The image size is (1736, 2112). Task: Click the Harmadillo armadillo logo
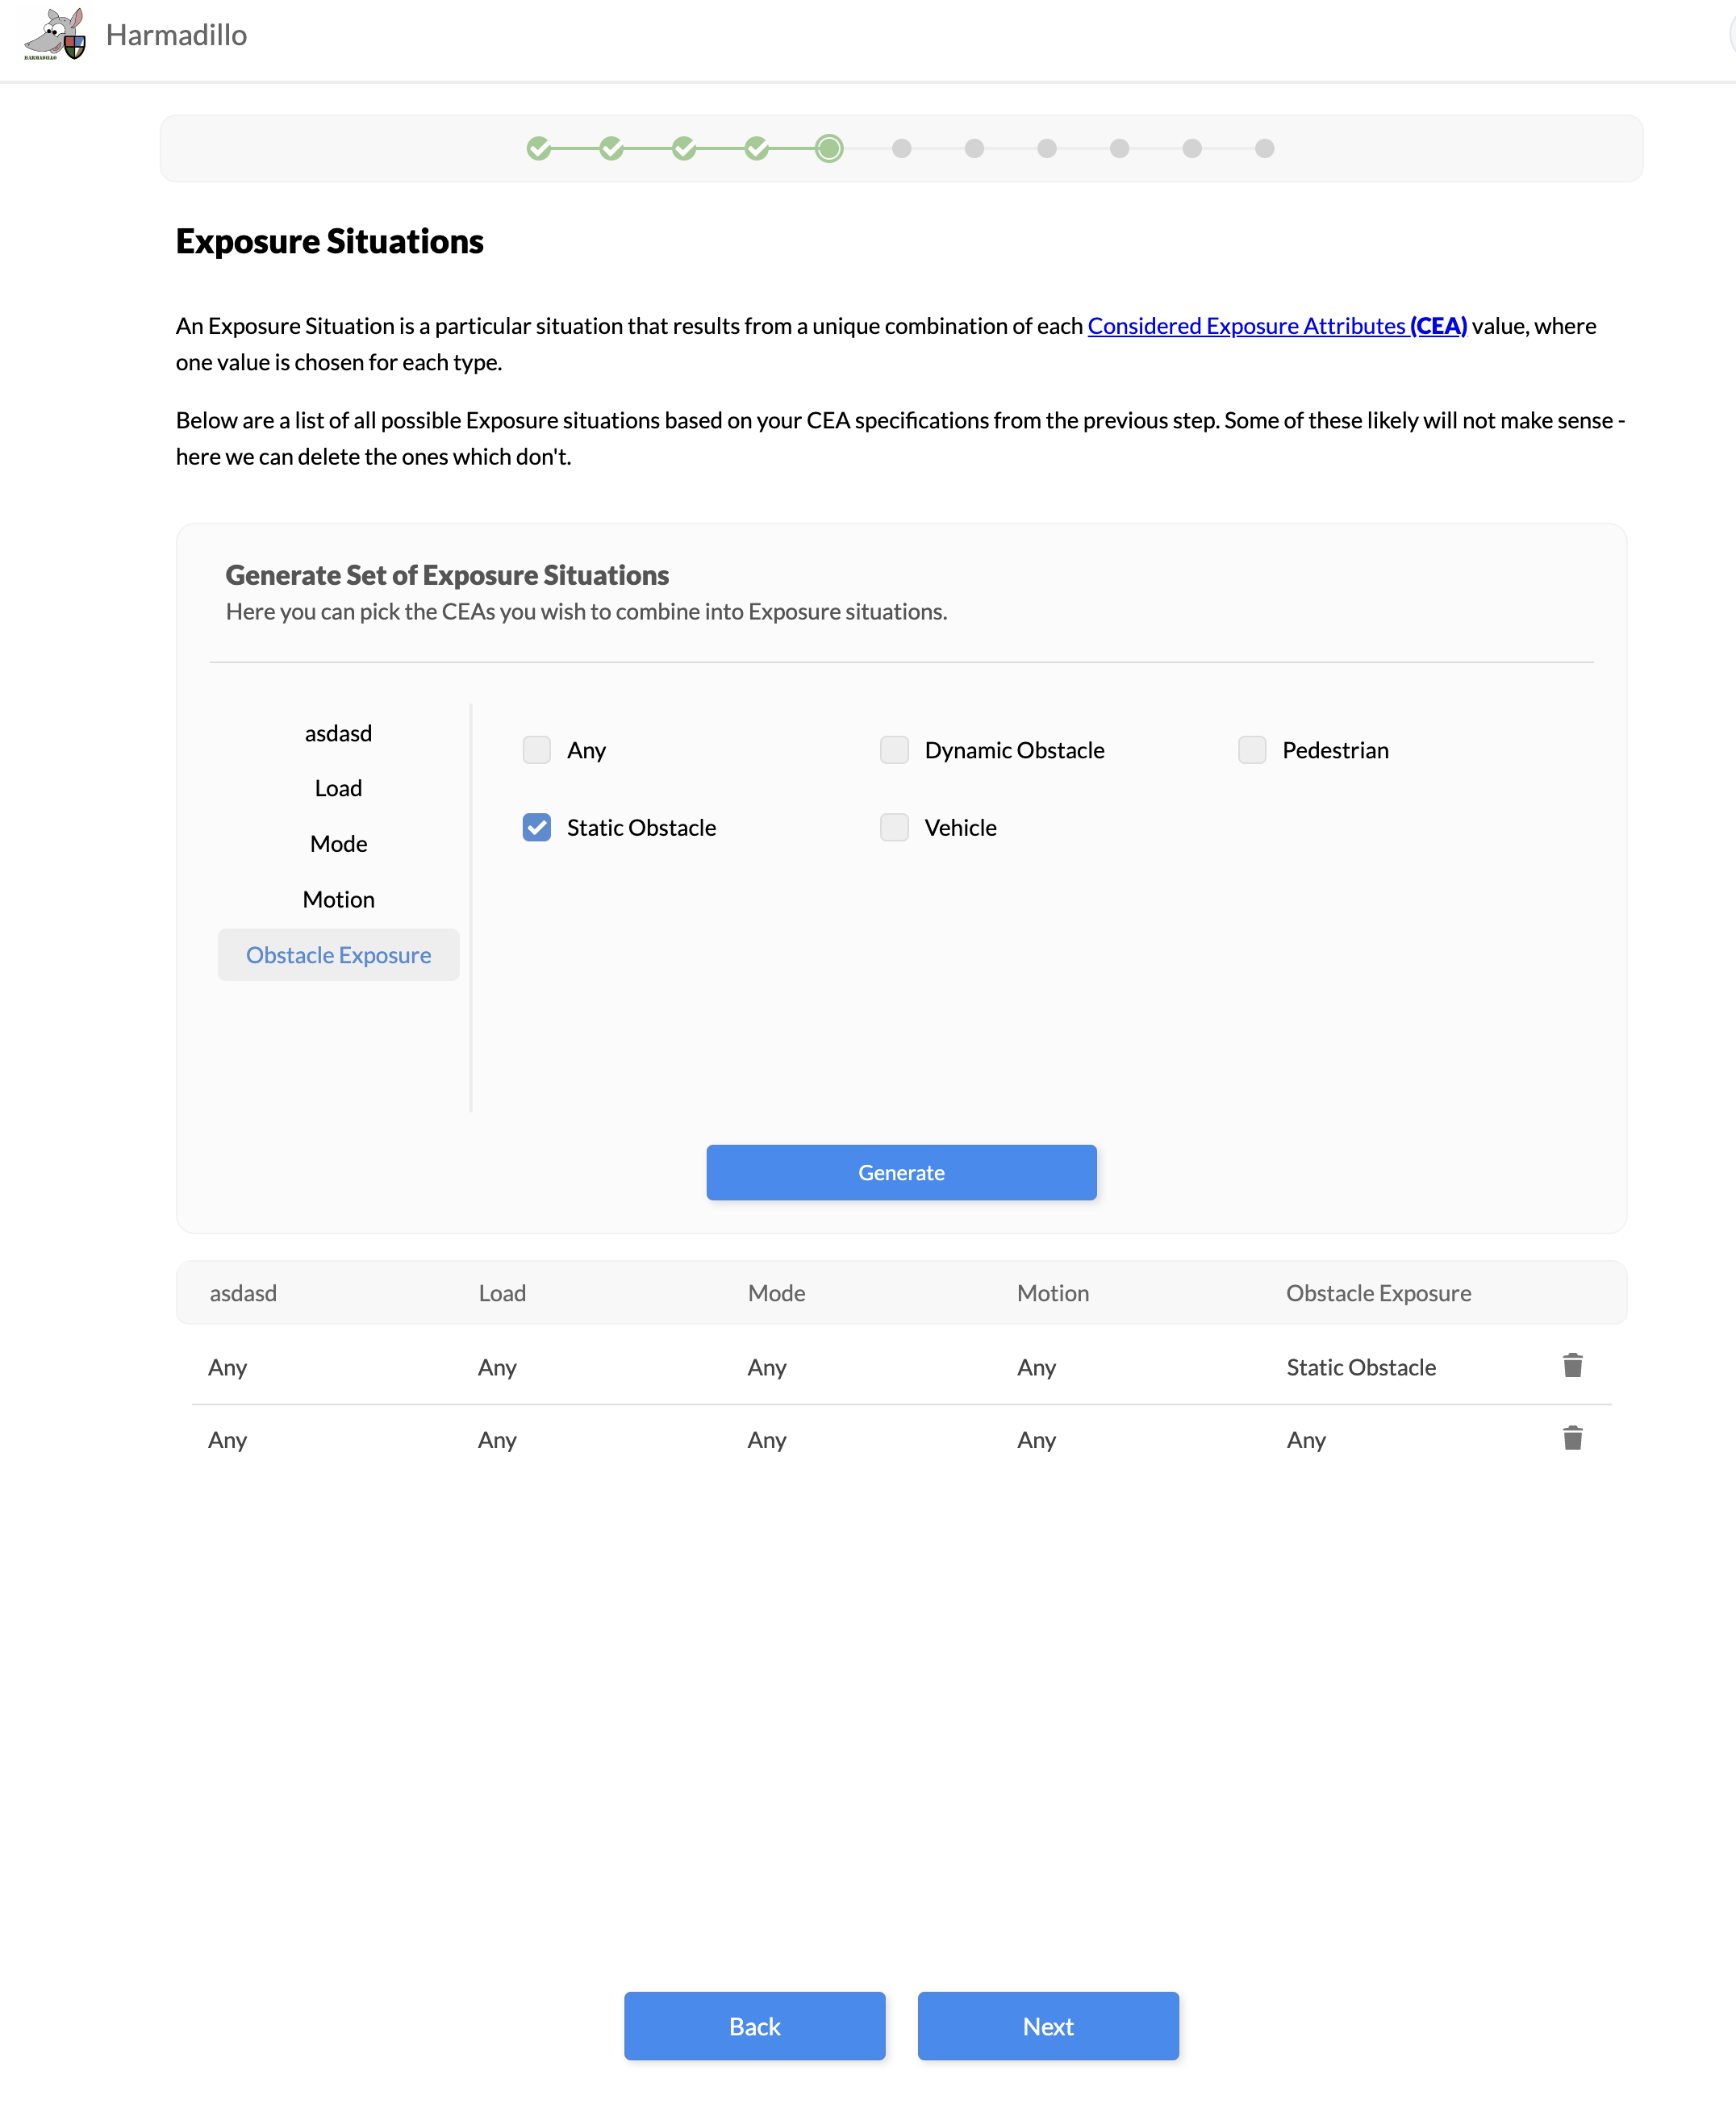coord(55,35)
